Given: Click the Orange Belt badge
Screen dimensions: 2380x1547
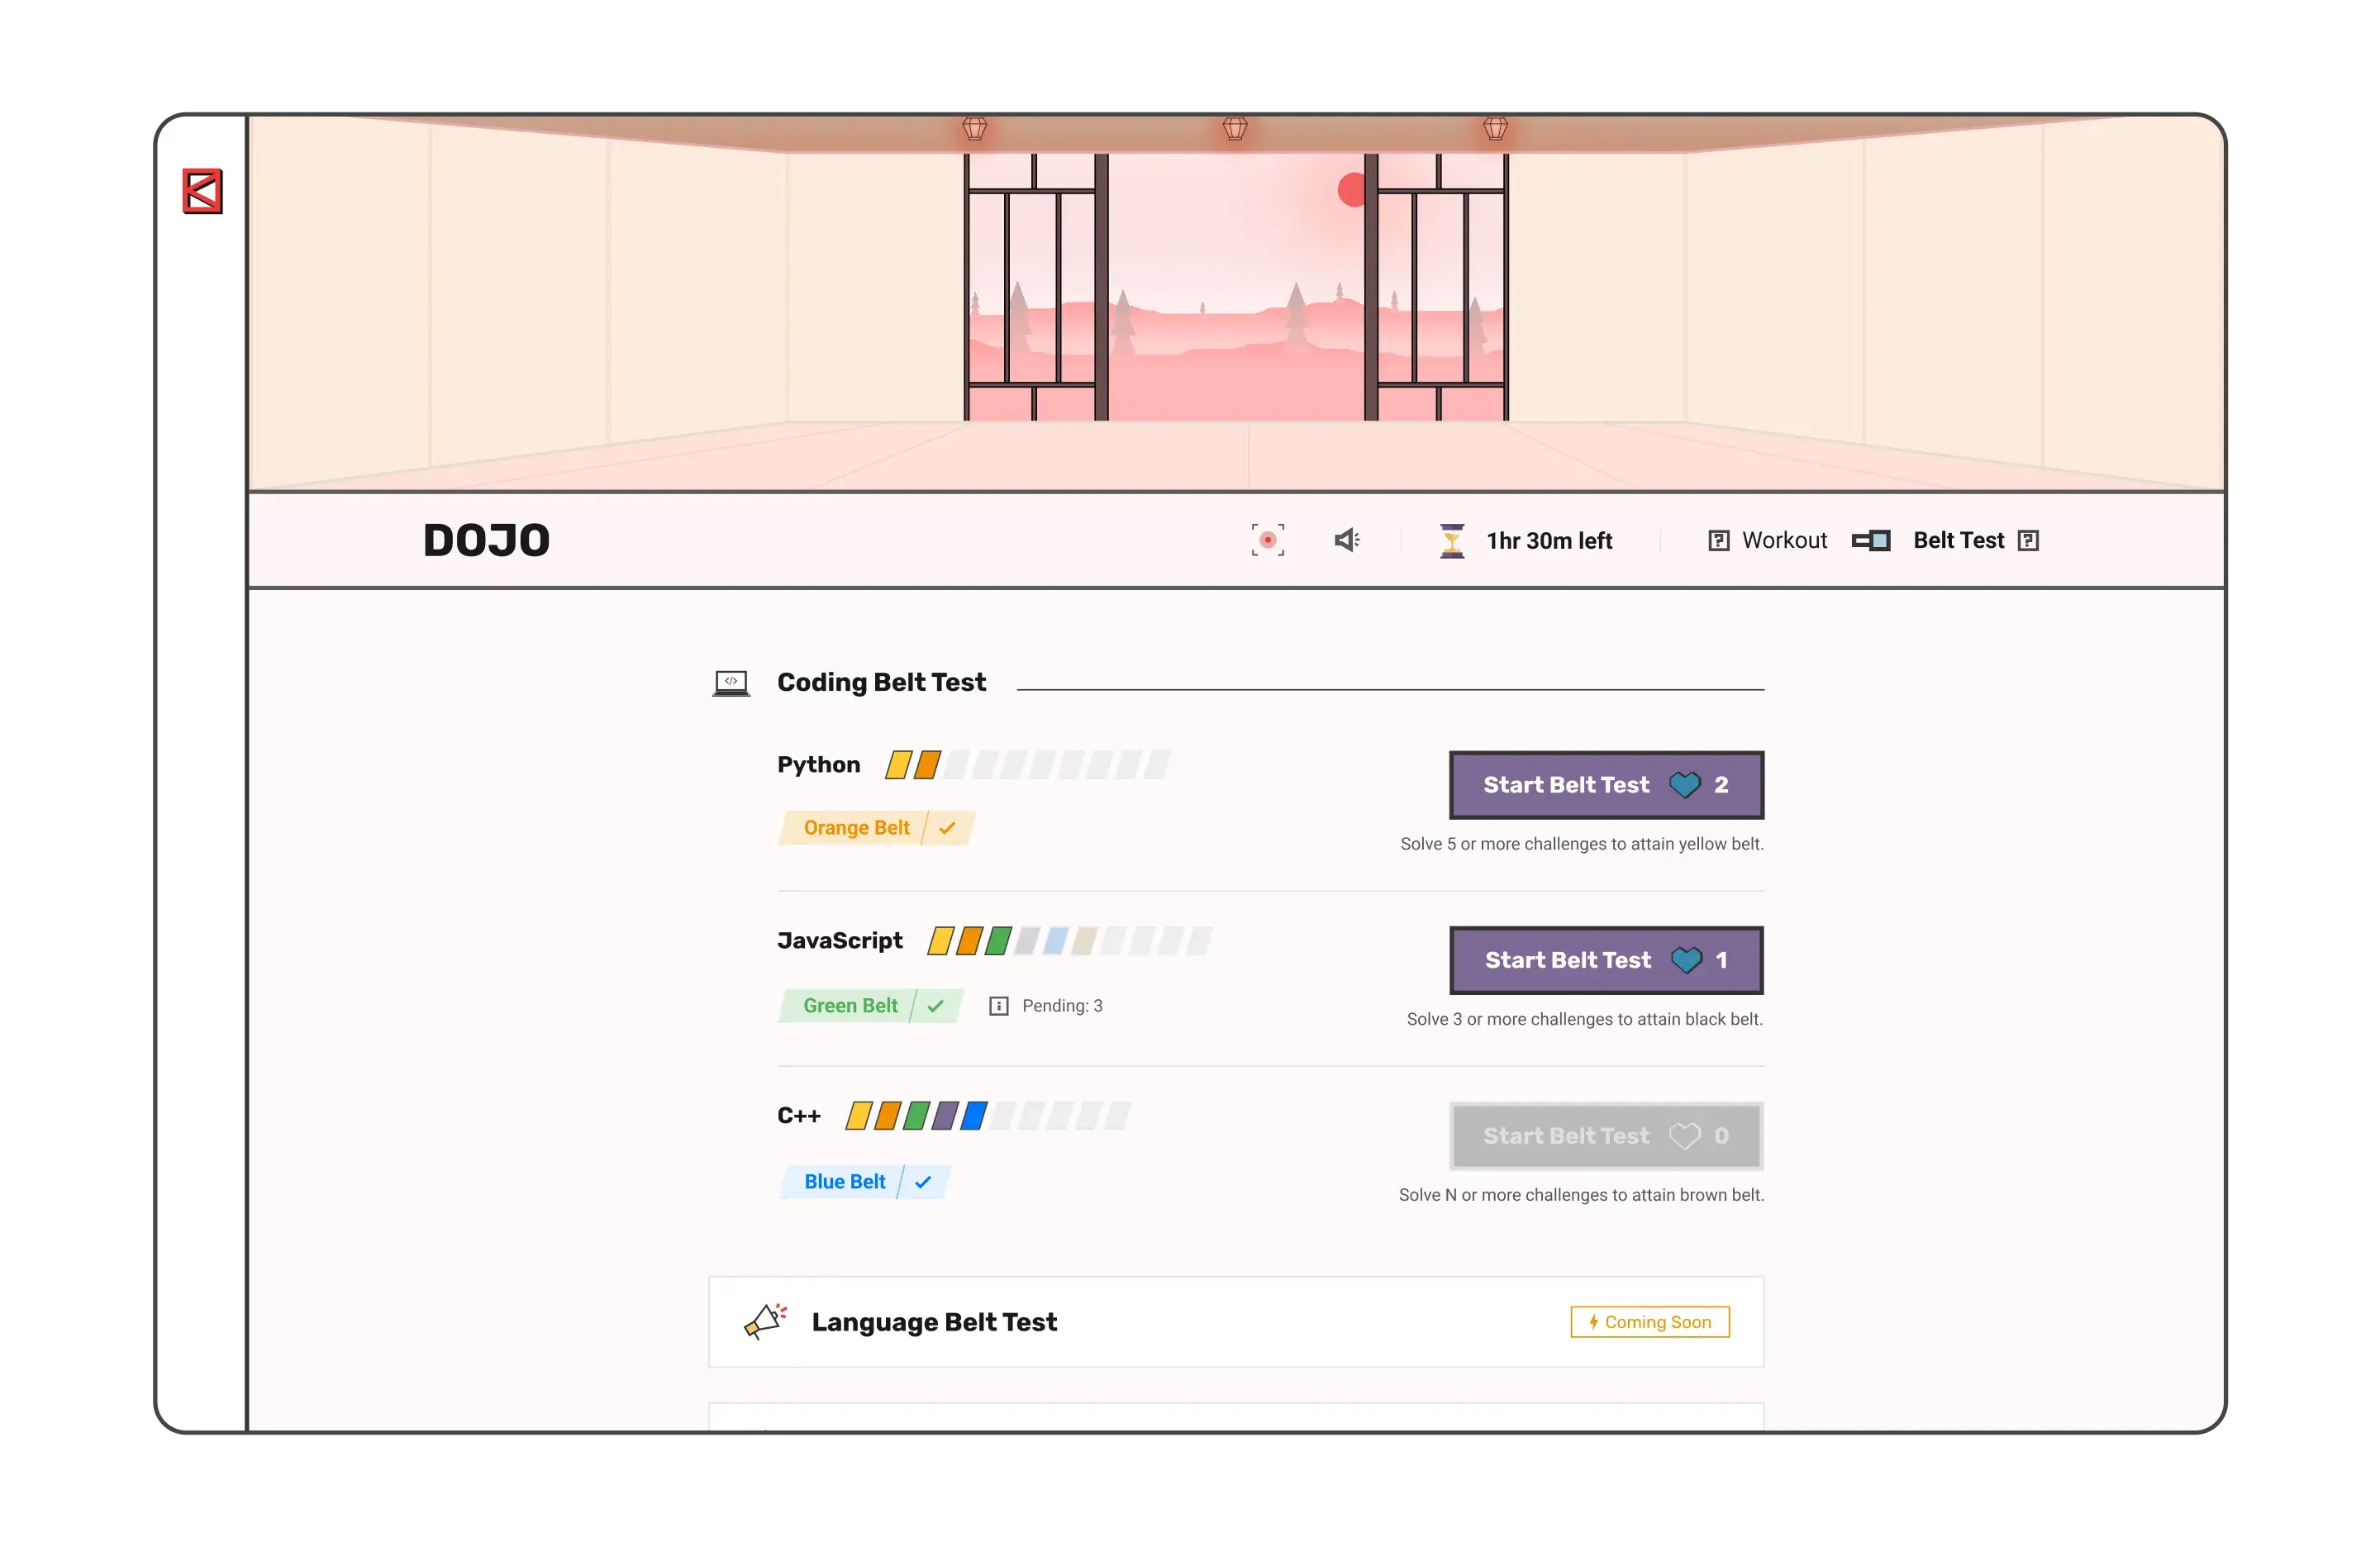Looking at the screenshot, I should coord(876,828).
